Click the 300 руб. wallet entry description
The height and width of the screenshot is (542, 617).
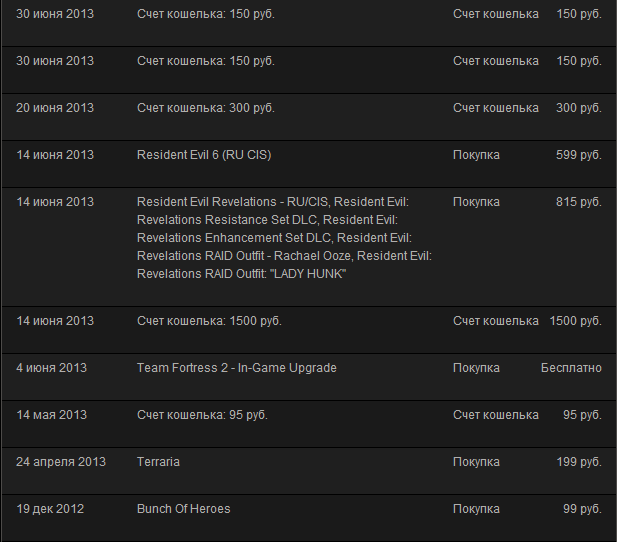205,108
